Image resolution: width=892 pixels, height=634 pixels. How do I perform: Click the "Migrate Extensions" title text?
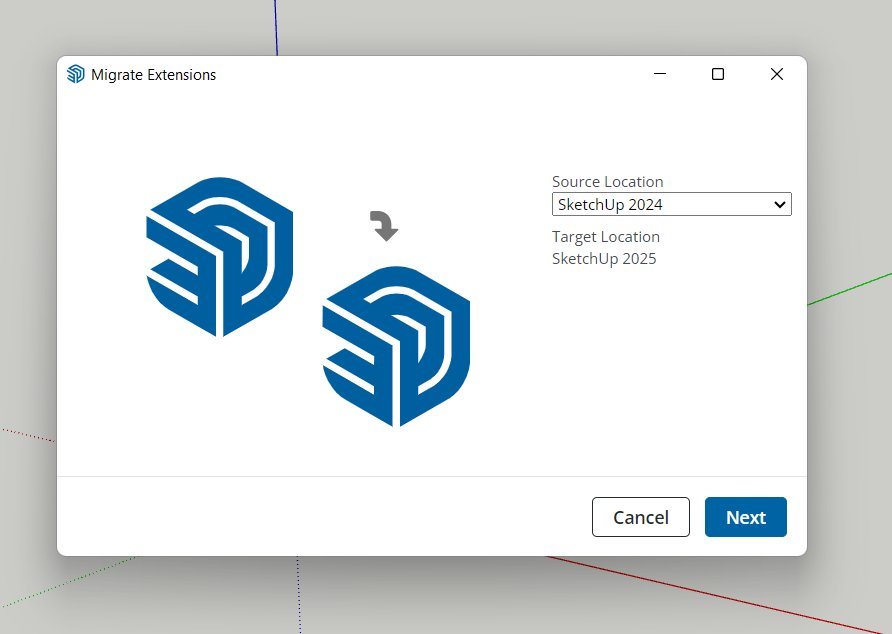point(153,75)
